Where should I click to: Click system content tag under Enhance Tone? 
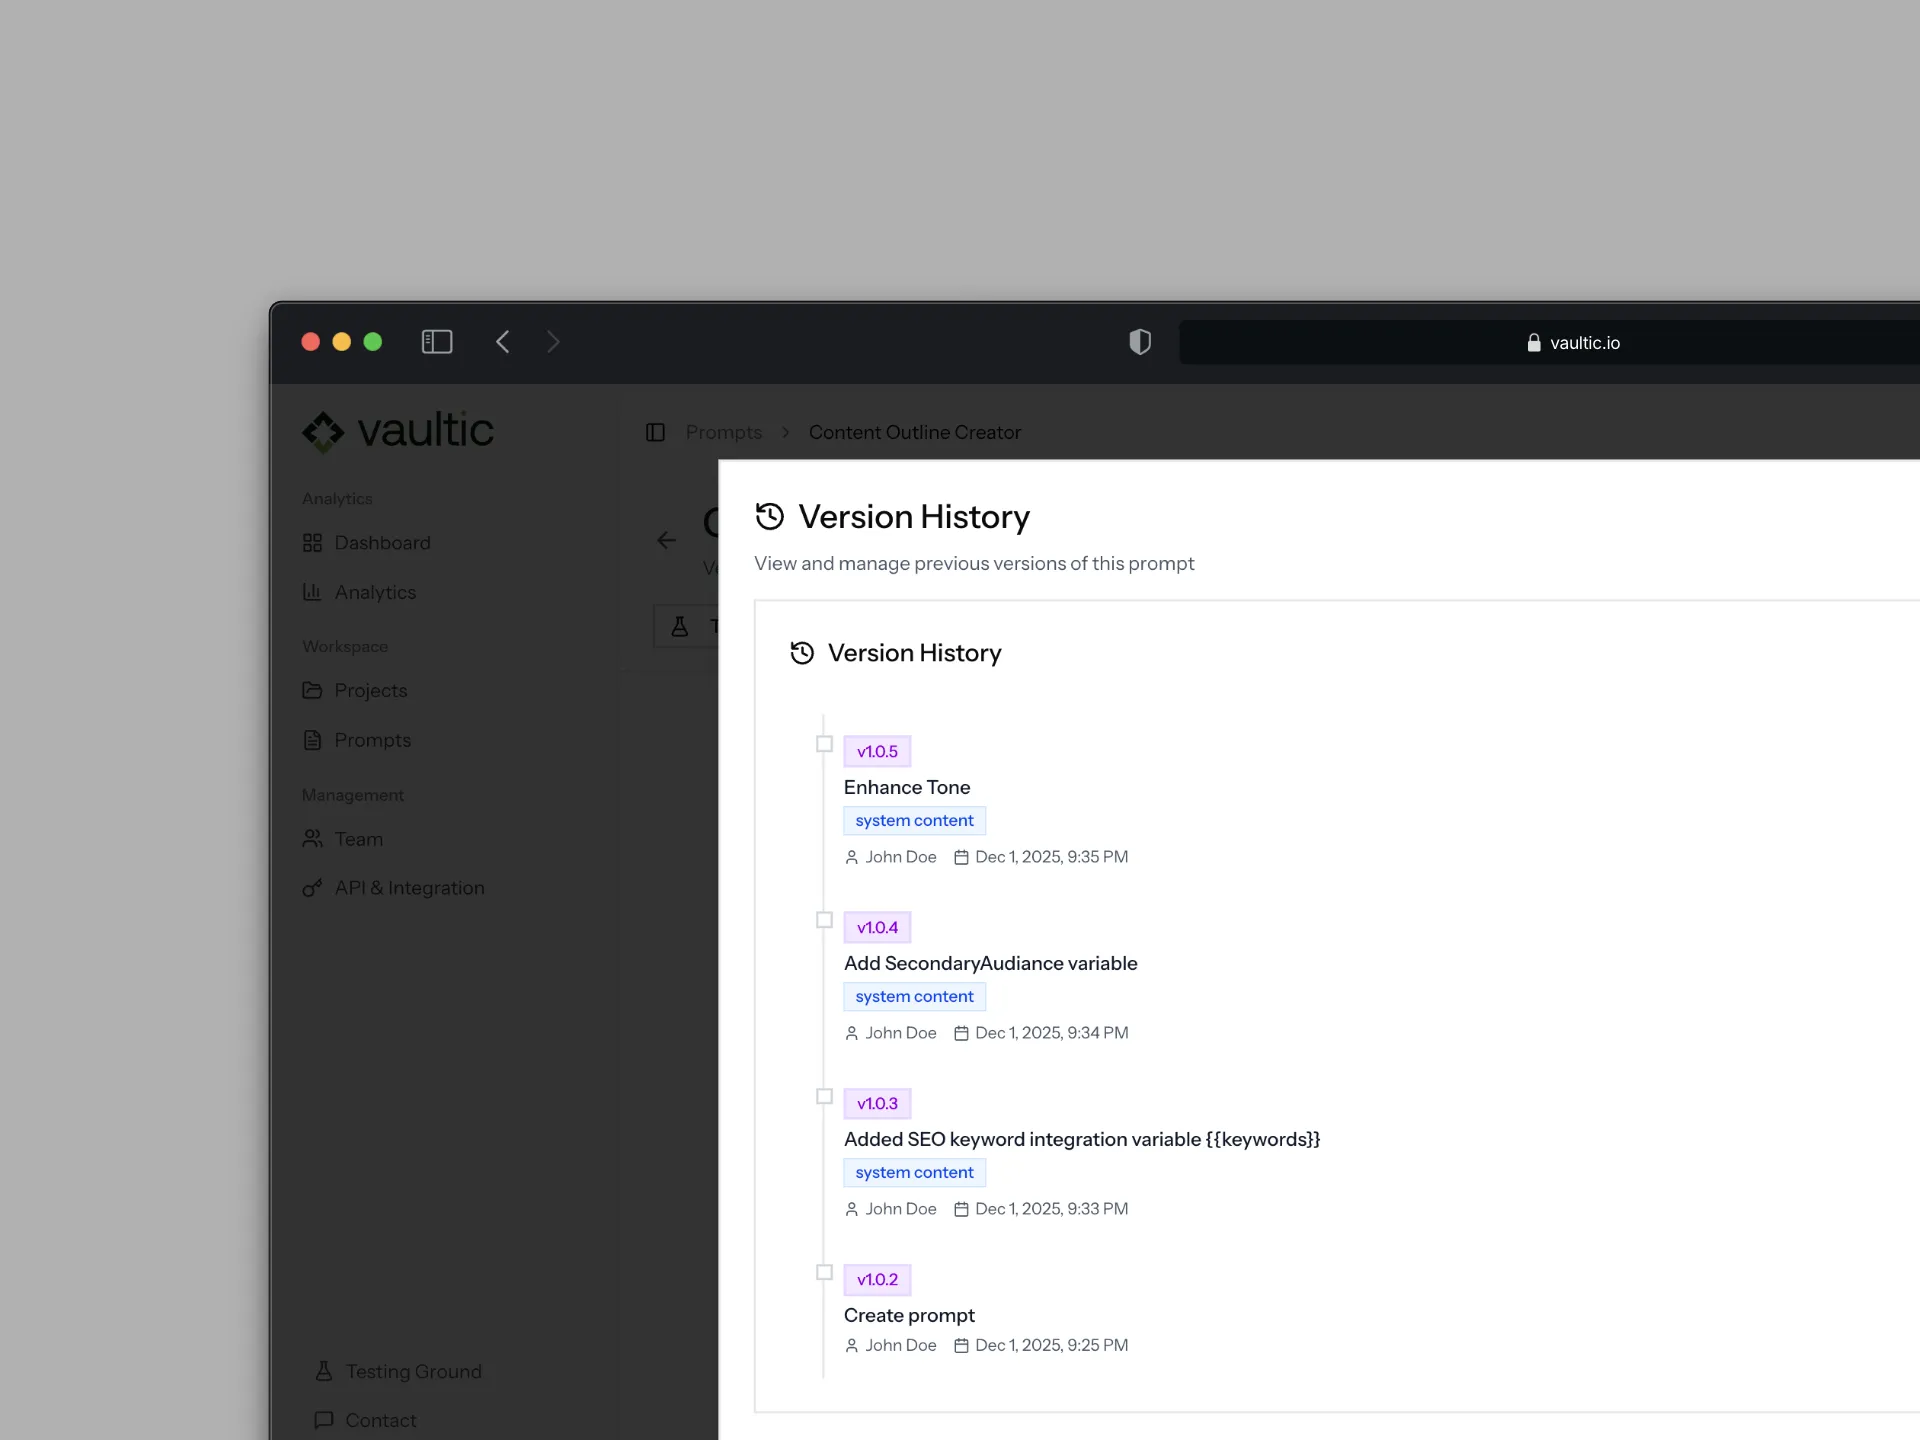click(914, 820)
